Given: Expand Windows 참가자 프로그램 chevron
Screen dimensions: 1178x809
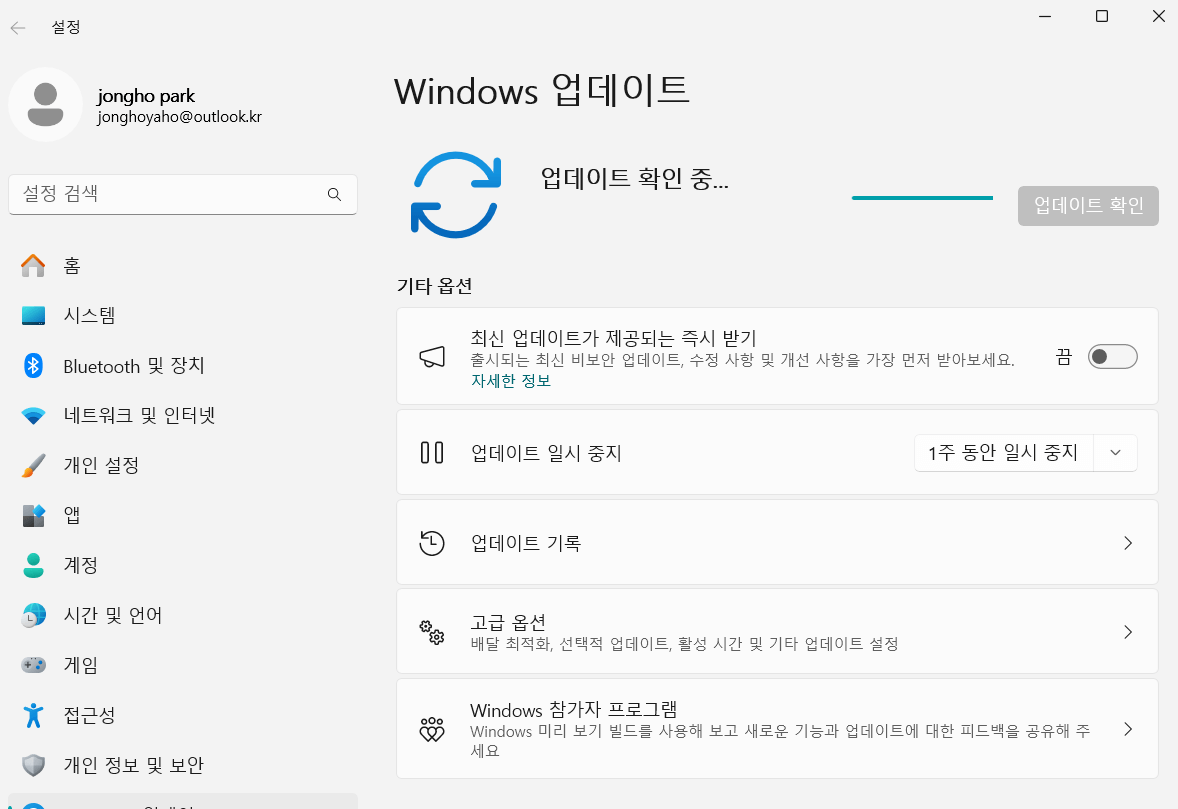Looking at the screenshot, I should pyautogui.click(x=1128, y=729).
